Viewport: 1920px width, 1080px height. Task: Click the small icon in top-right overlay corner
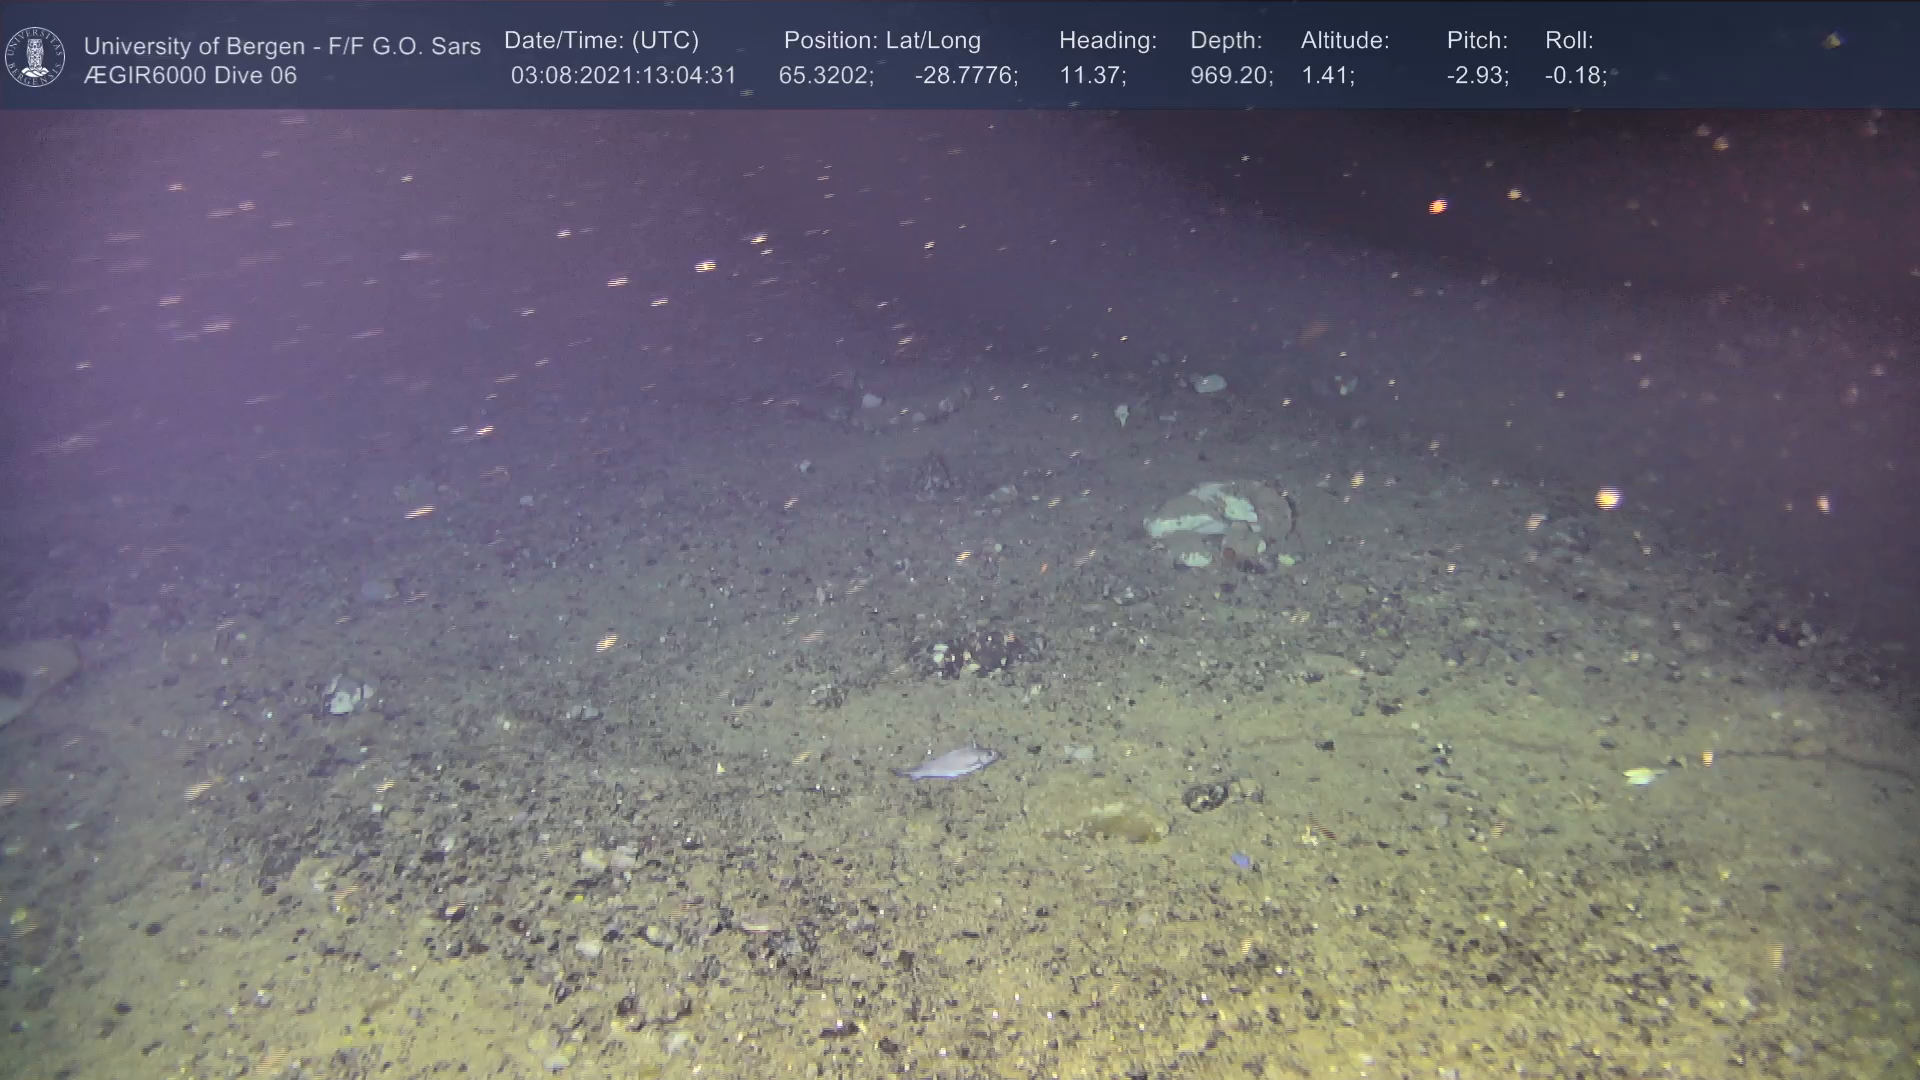1832,41
